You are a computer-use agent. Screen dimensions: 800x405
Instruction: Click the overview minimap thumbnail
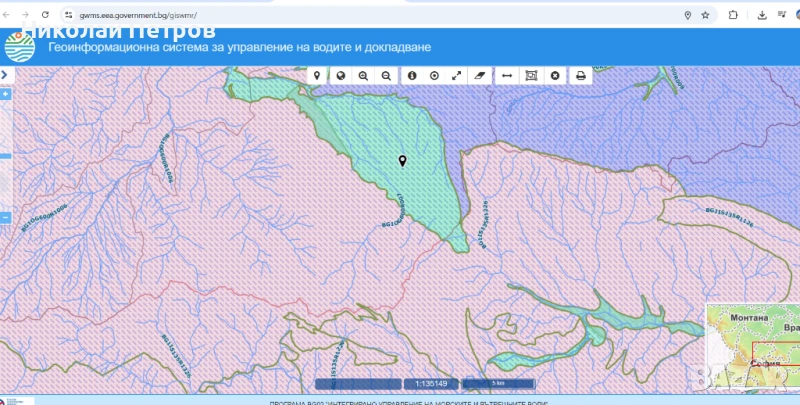coord(752,345)
